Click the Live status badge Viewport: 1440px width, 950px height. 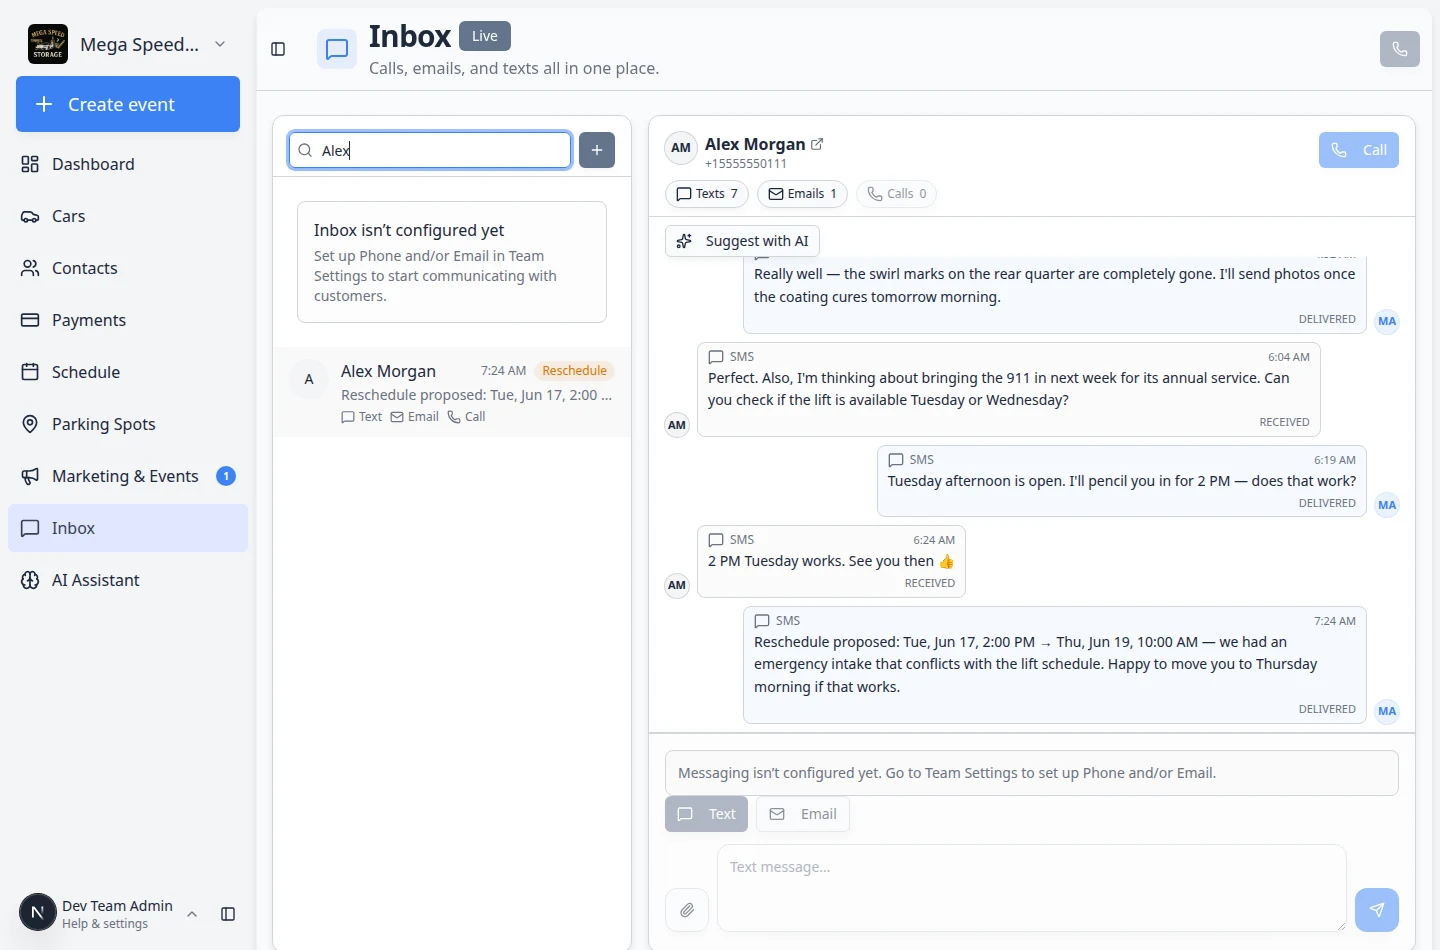click(x=485, y=36)
